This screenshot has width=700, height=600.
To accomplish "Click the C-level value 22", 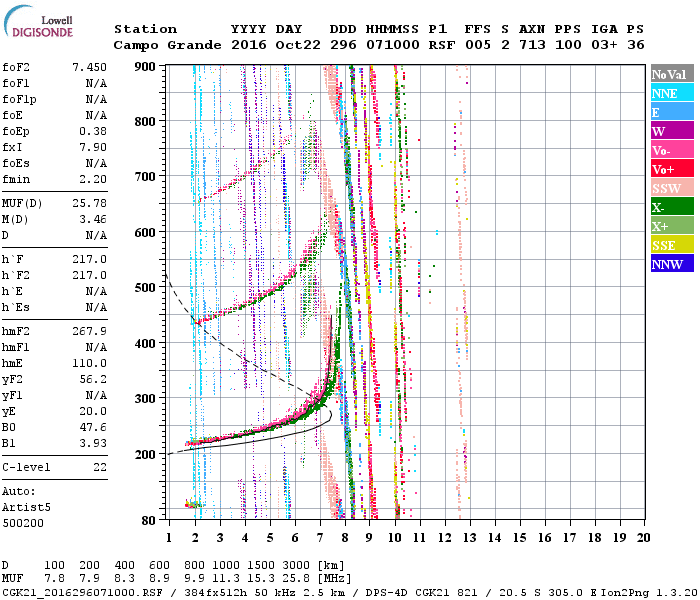I will click(100, 467).
